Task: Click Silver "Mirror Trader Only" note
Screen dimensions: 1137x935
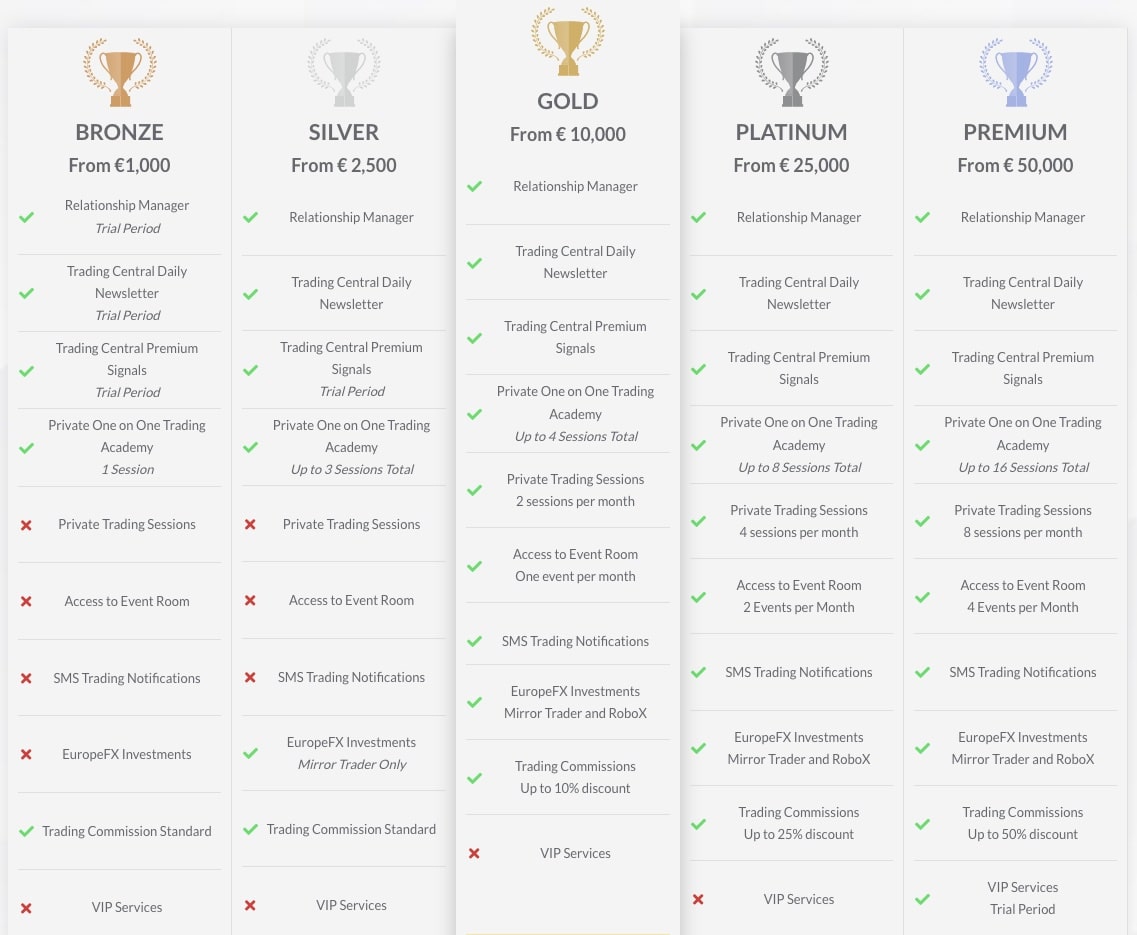Action: tap(352, 764)
